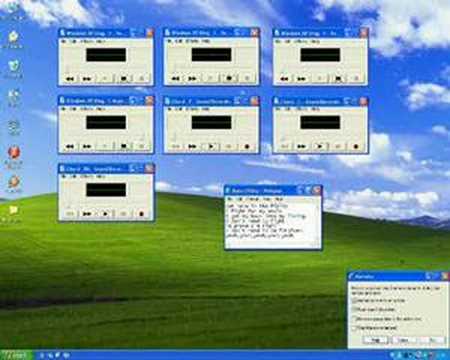Viewport: 450px width, 360px height.
Task: Seek to end in middle-left Sound Recorder
Action: (x=87, y=146)
